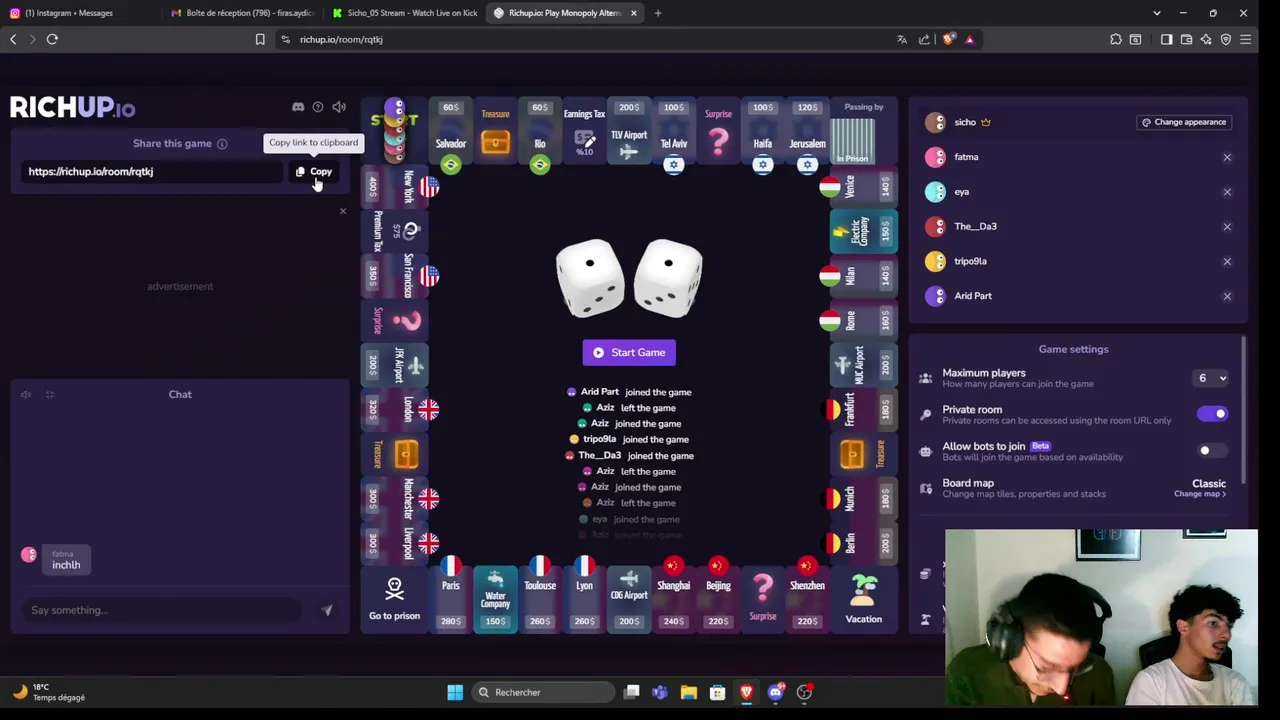This screenshot has height=720, width=1280.
Task: Select the room URL text field
Action: pos(150,171)
